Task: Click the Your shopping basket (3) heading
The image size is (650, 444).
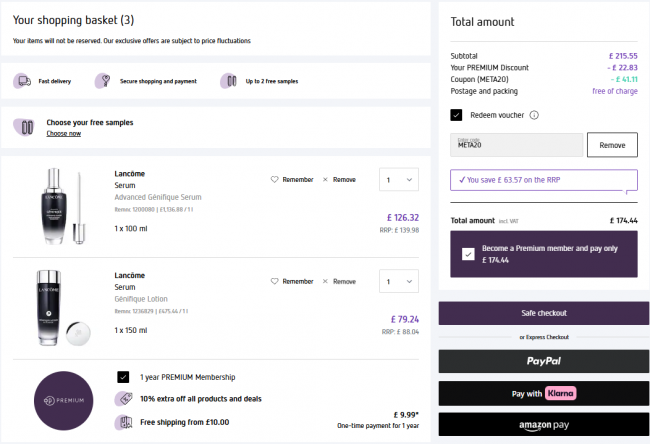Action: pos(73,20)
